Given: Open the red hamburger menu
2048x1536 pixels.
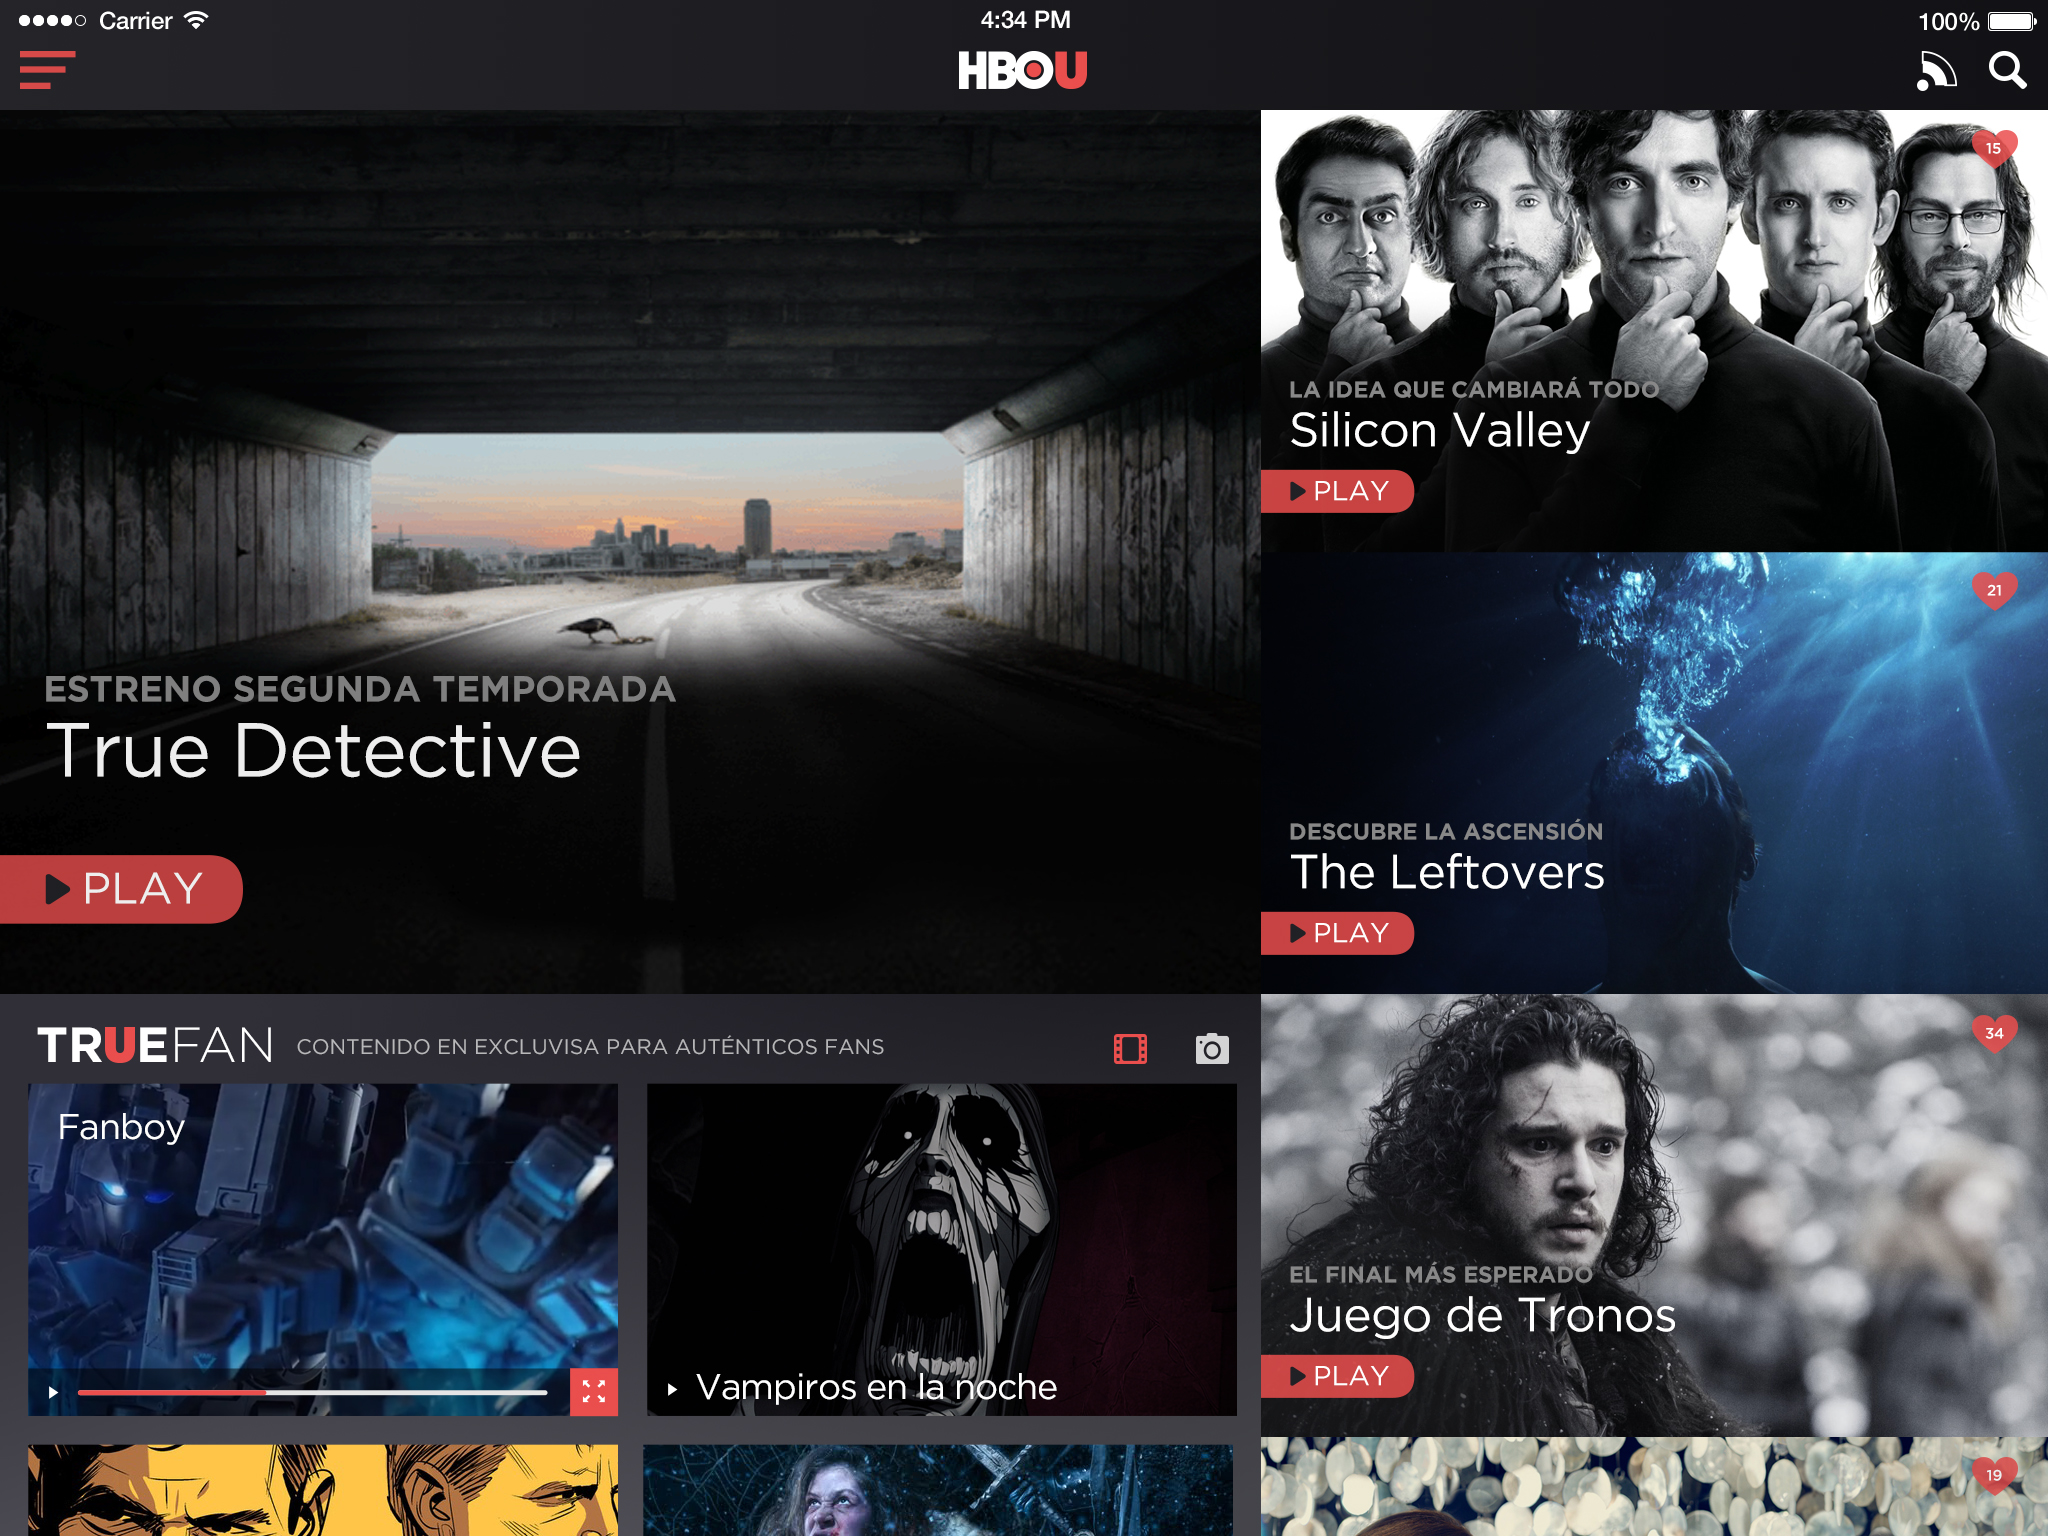Looking at the screenshot, I should click(x=46, y=70).
